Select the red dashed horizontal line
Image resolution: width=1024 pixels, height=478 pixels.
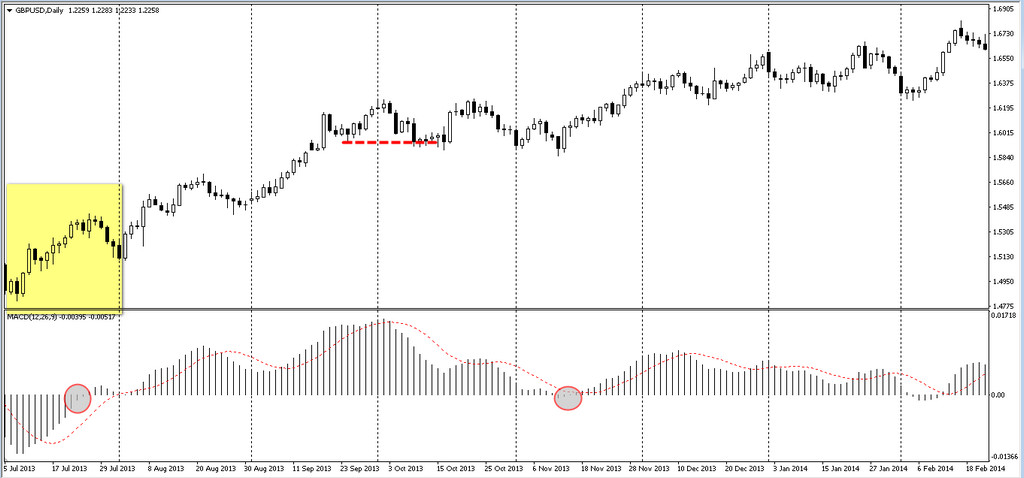coord(390,143)
